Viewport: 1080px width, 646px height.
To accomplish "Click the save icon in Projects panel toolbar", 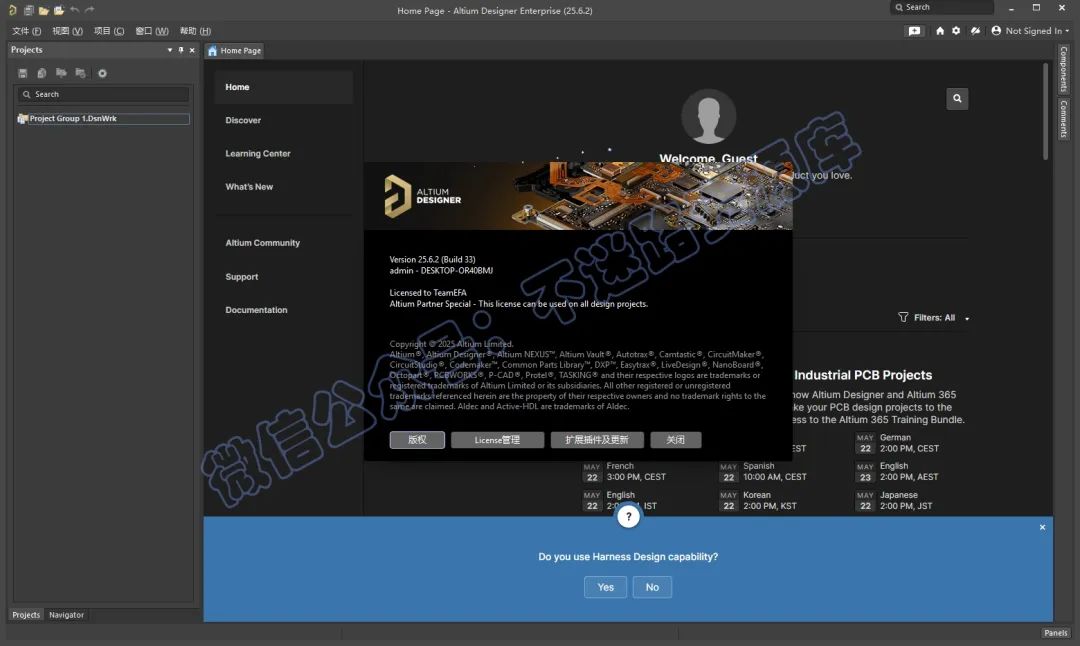I will (23, 73).
